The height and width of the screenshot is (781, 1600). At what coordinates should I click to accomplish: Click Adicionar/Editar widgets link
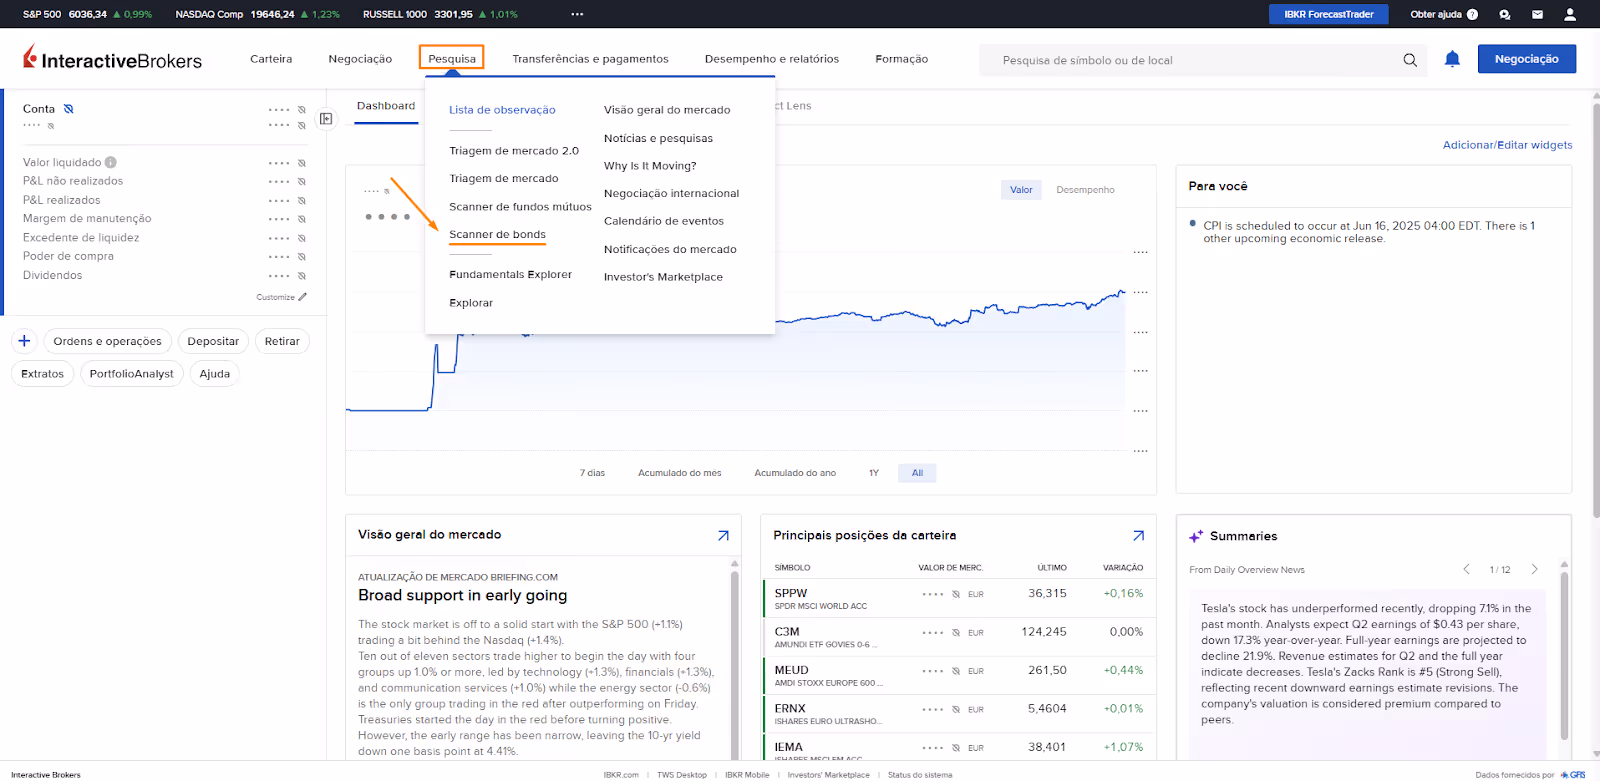click(1507, 145)
